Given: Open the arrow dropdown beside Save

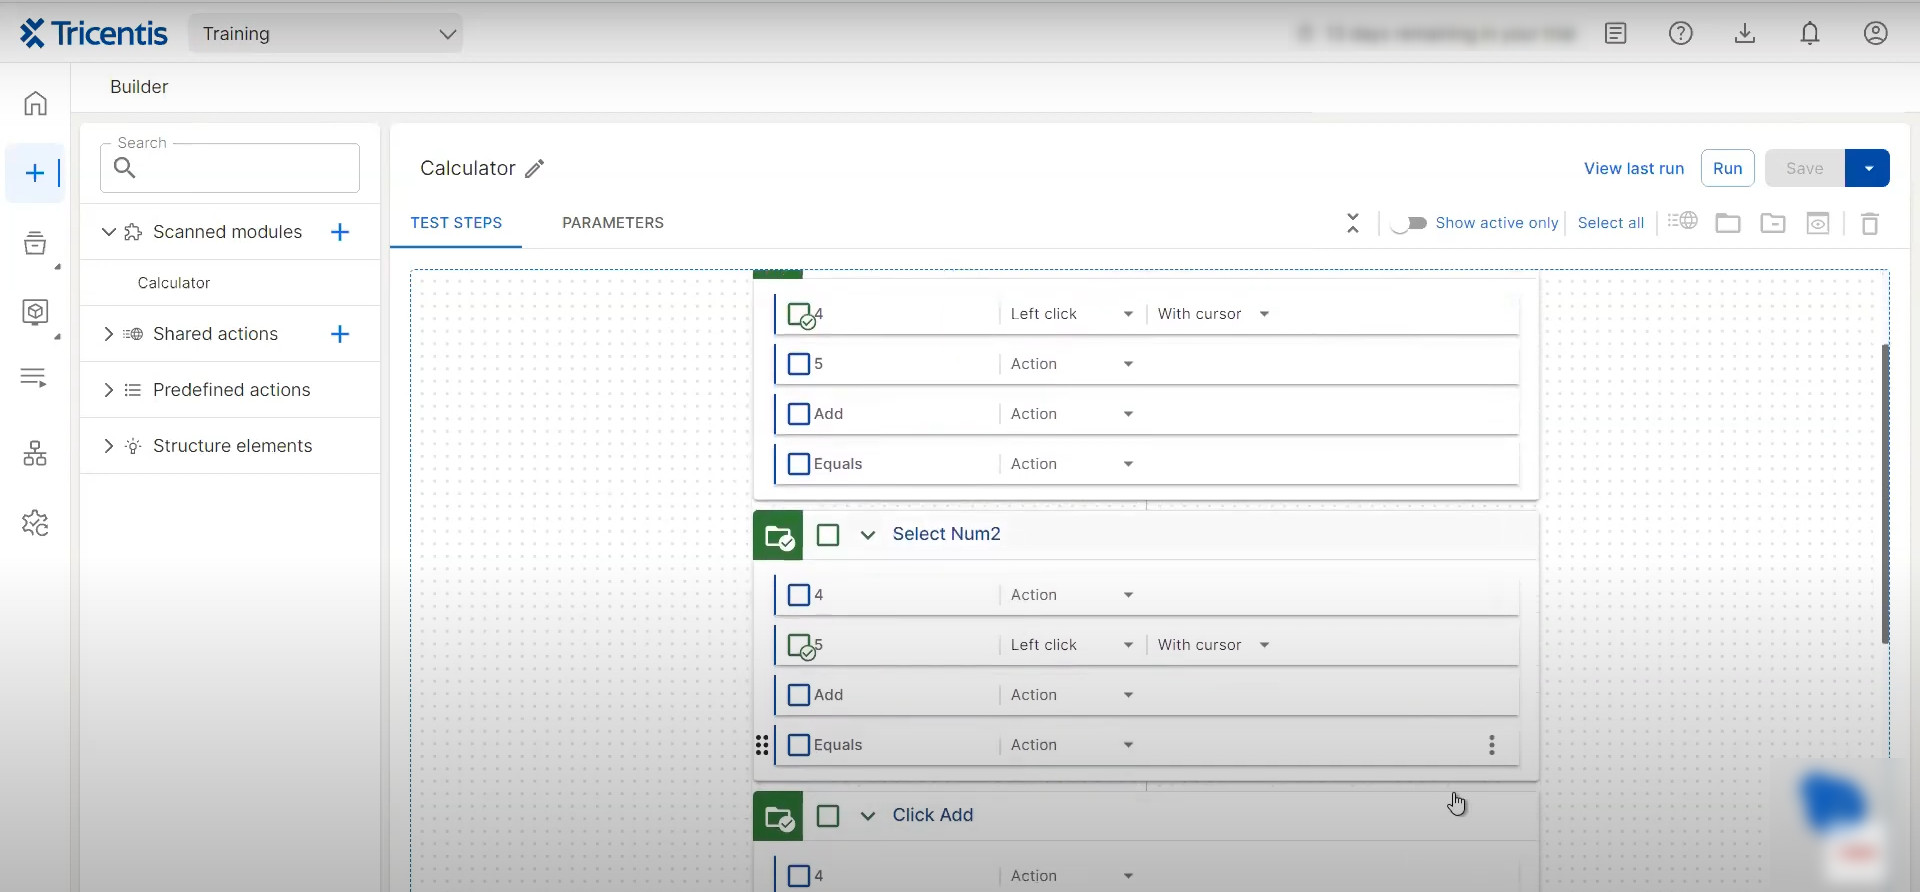Looking at the screenshot, I should pos(1867,169).
